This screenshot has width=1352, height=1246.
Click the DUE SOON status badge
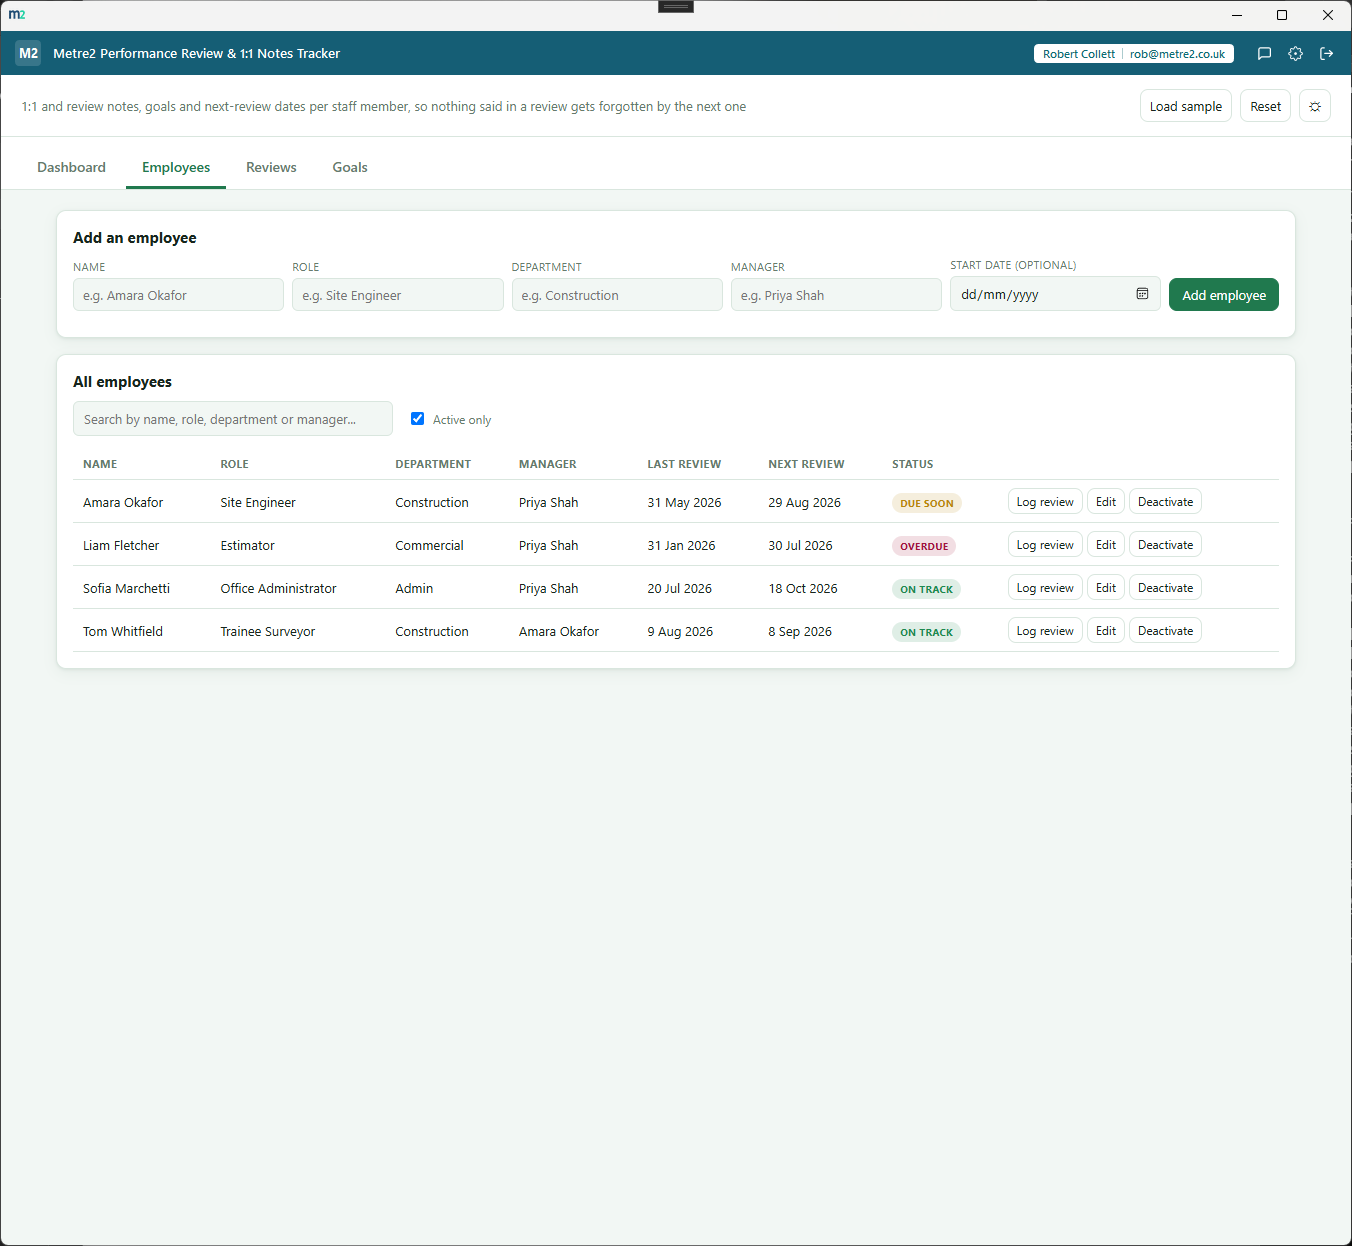[x=926, y=503]
